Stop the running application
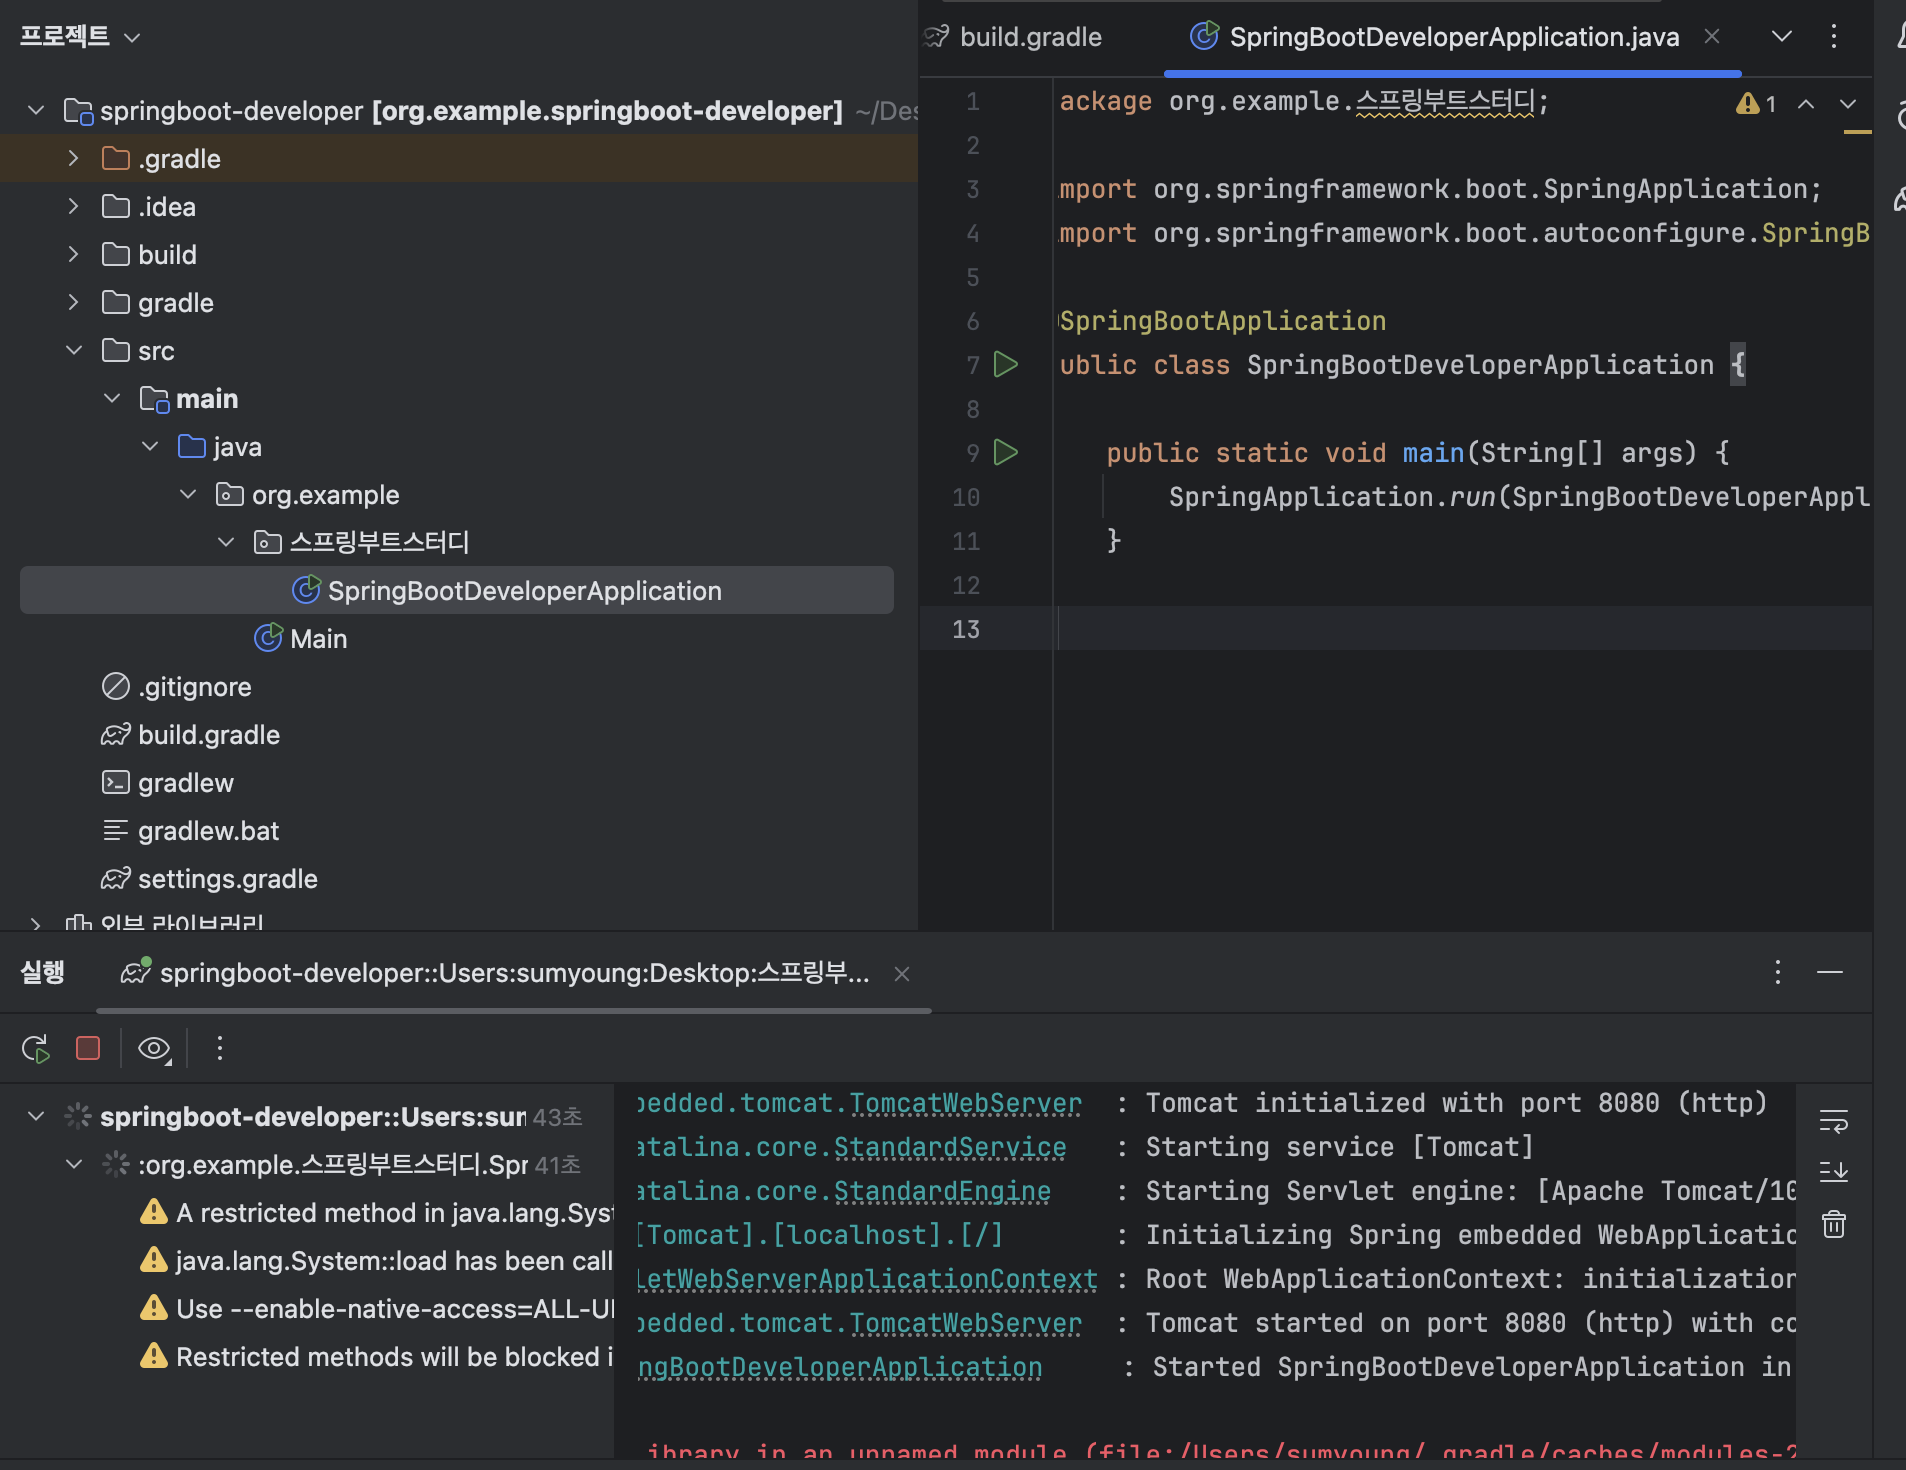 click(88, 1048)
